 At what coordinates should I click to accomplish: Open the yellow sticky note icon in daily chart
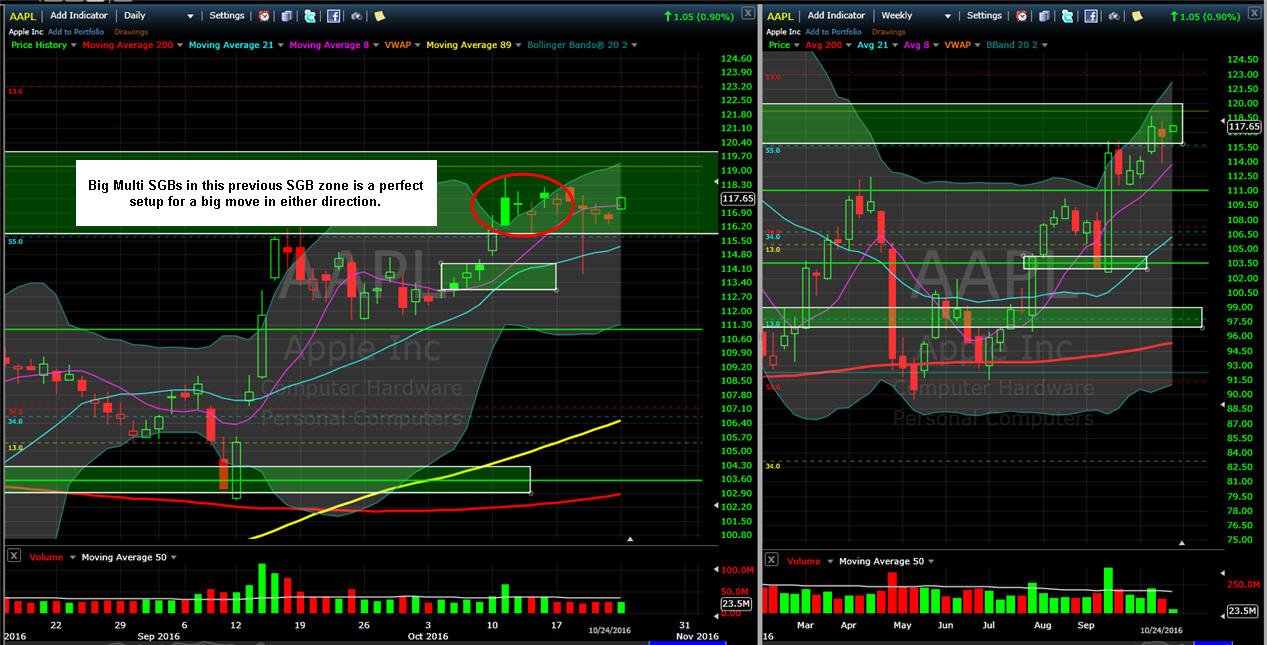[x=379, y=16]
